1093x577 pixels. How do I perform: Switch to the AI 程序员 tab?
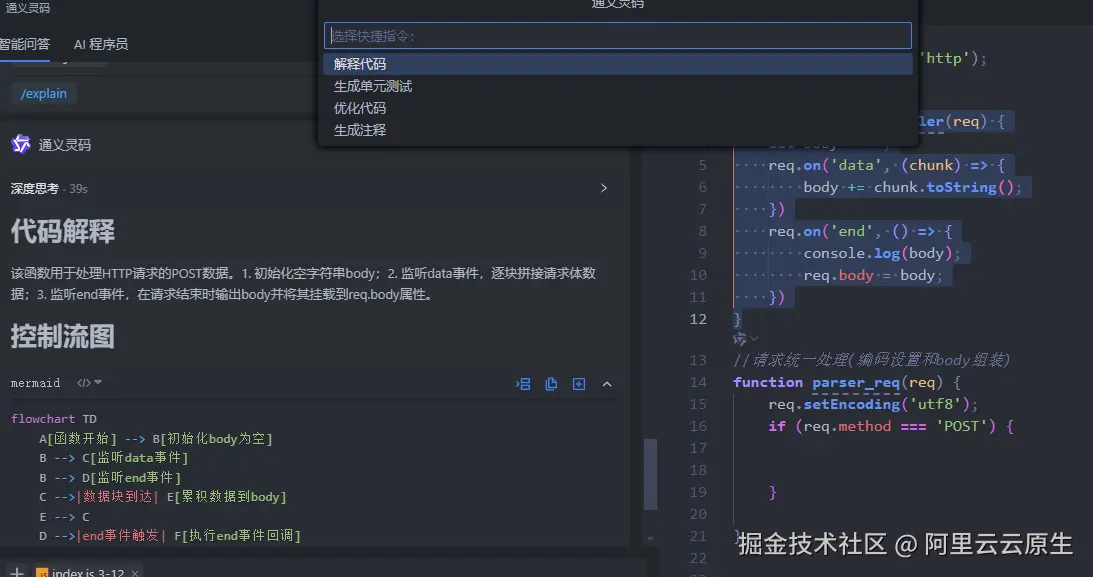[101, 44]
